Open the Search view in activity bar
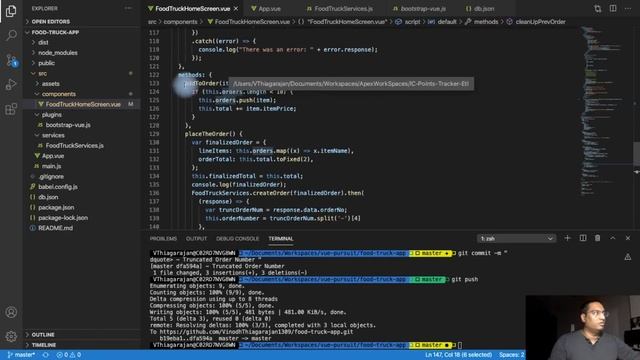 point(11,36)
